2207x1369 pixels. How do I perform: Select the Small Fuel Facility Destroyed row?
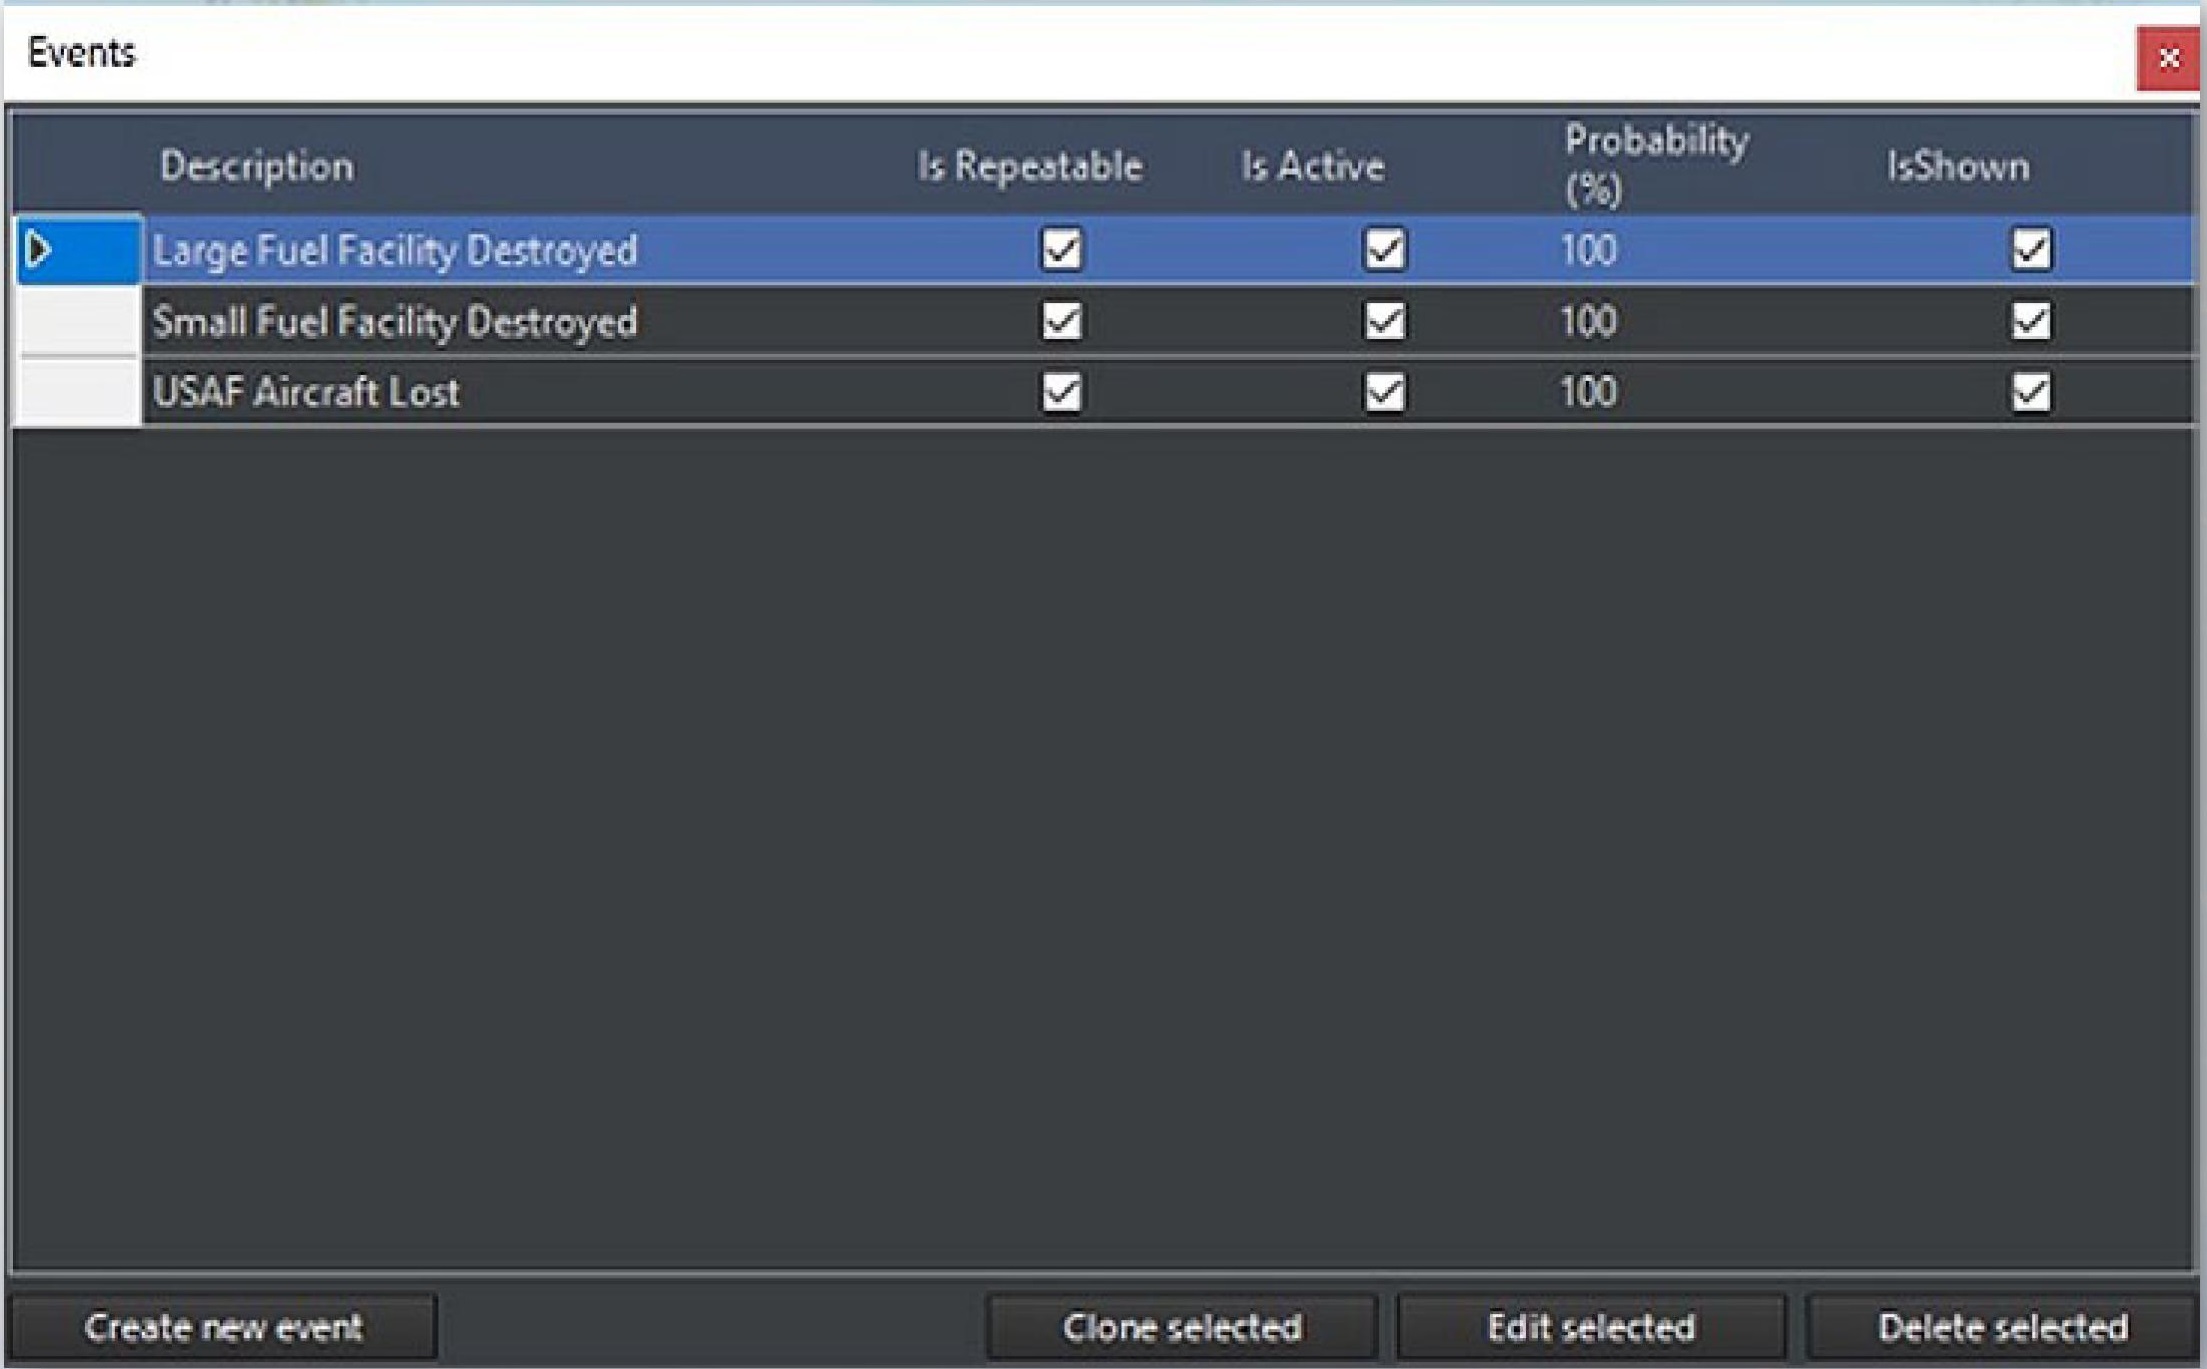[395, 322]
